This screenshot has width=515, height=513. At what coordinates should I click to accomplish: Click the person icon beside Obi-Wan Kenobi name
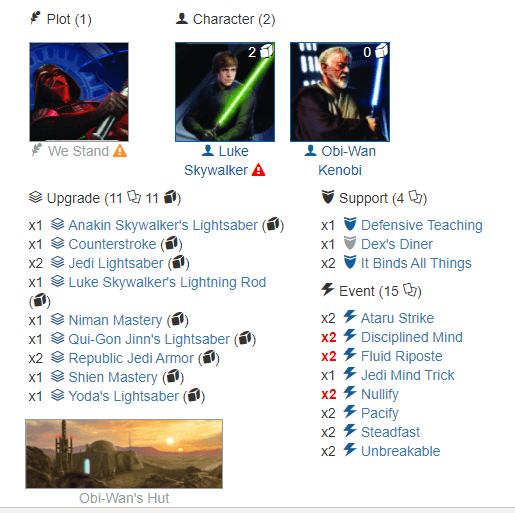[310, 151]
